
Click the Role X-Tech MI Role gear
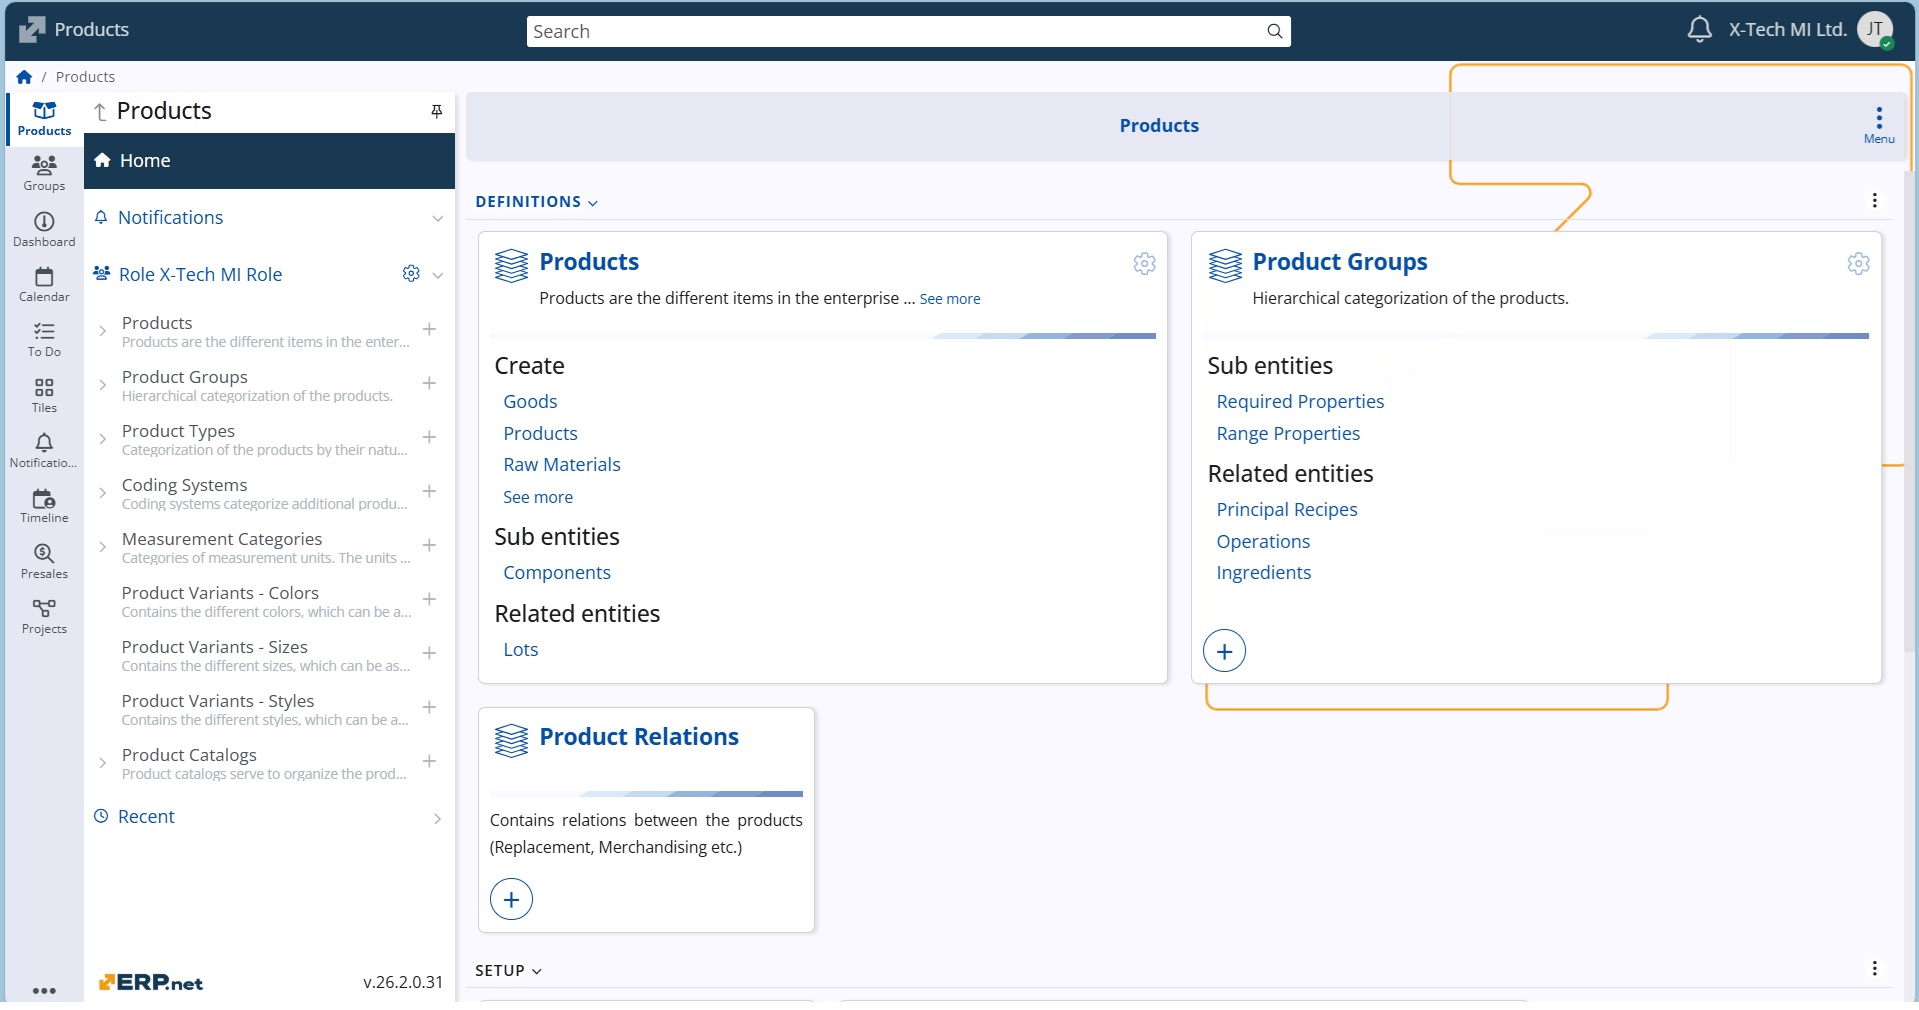click(411, 274)
